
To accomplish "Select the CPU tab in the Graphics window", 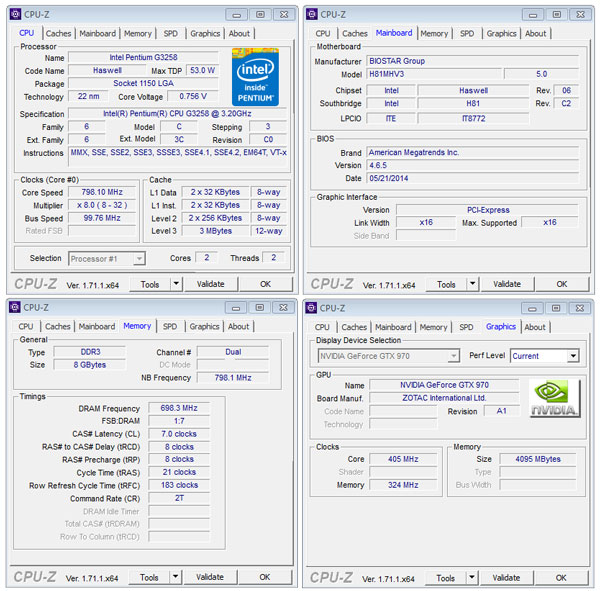I will coord(322,327).
